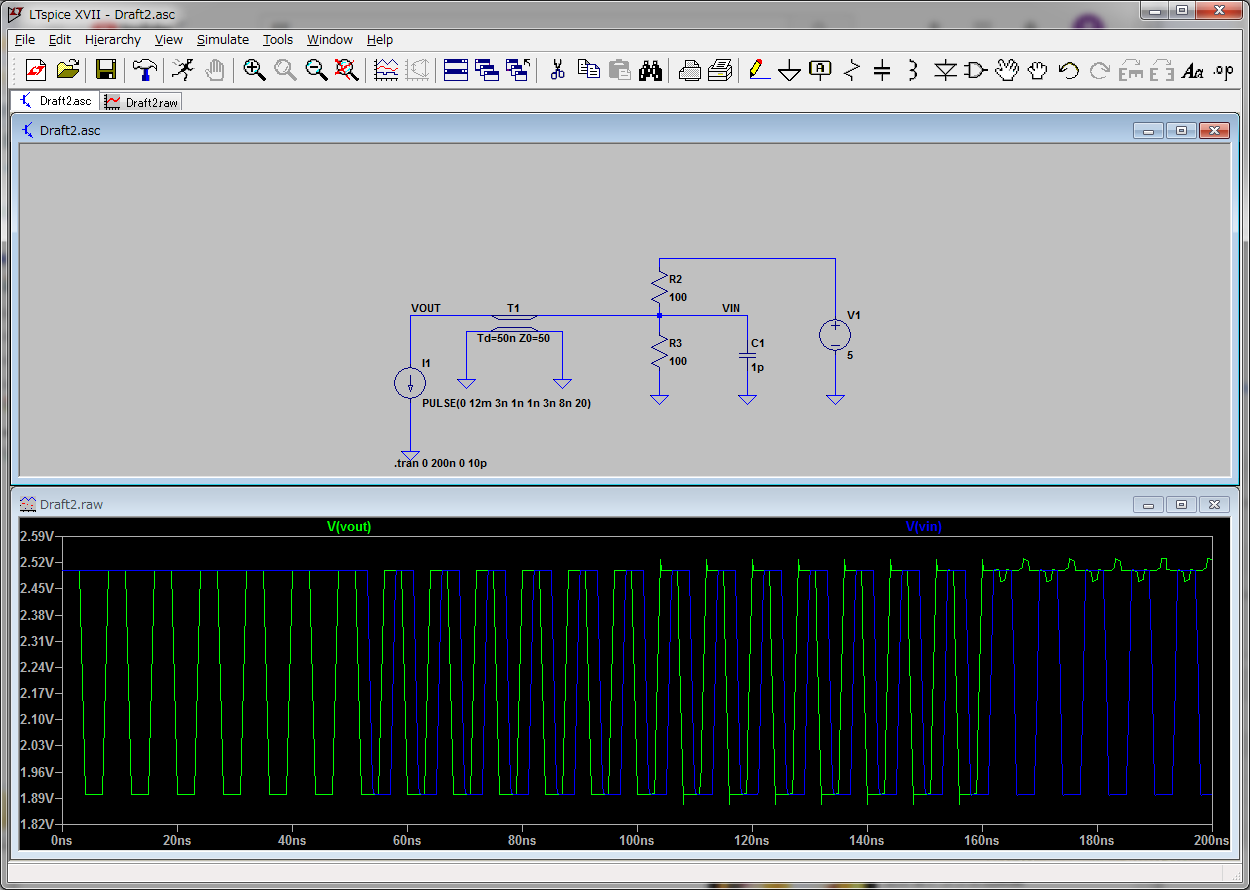Click the Save floppy disk icon
The image size is (1250, 890).
pyautogui.click(x=106, y=70)
